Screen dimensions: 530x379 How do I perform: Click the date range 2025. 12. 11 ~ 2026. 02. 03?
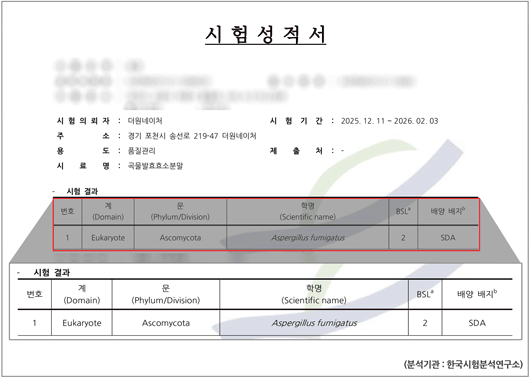point(389,121)
